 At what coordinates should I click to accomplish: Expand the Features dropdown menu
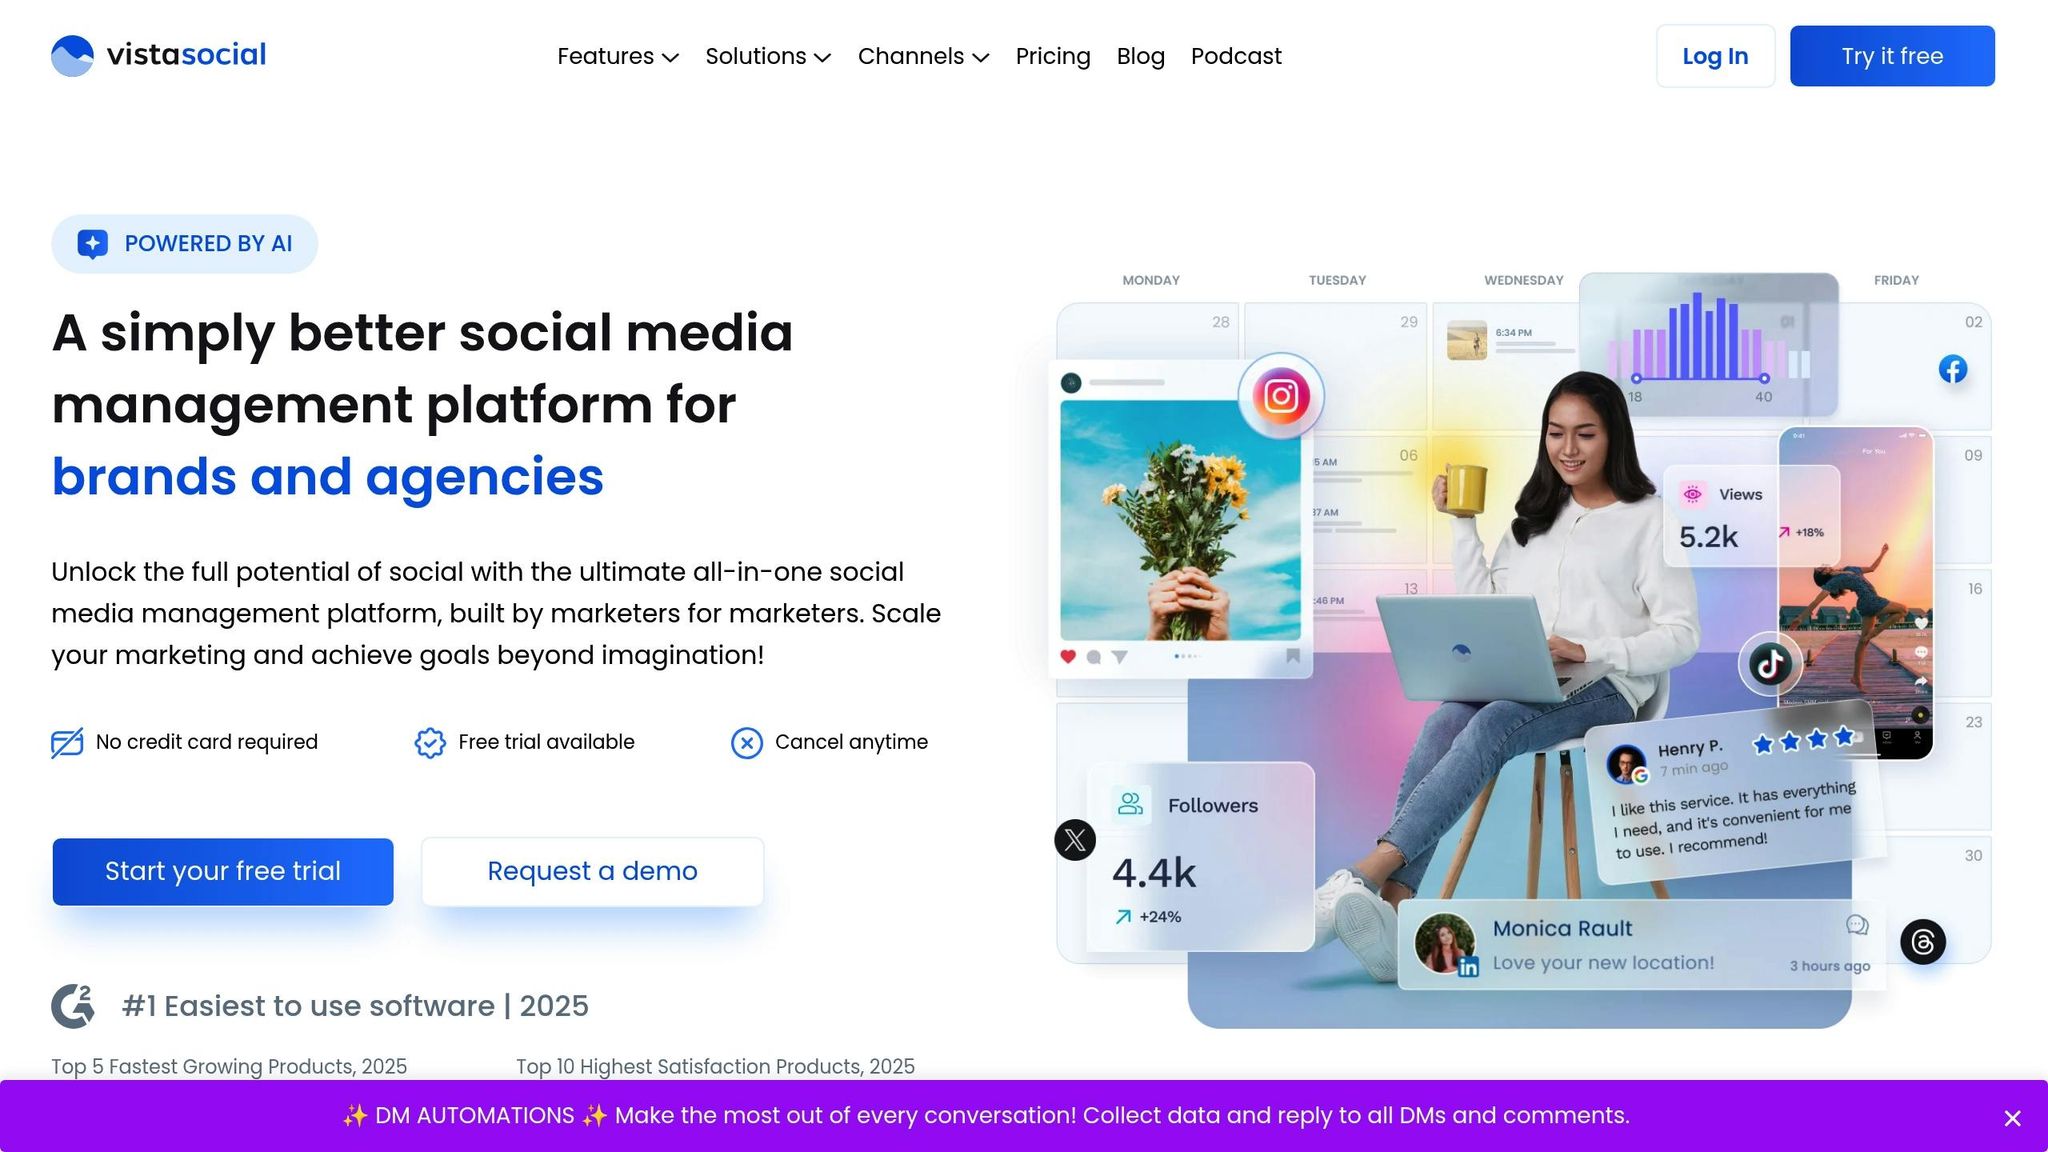click(x=618, y=57)
